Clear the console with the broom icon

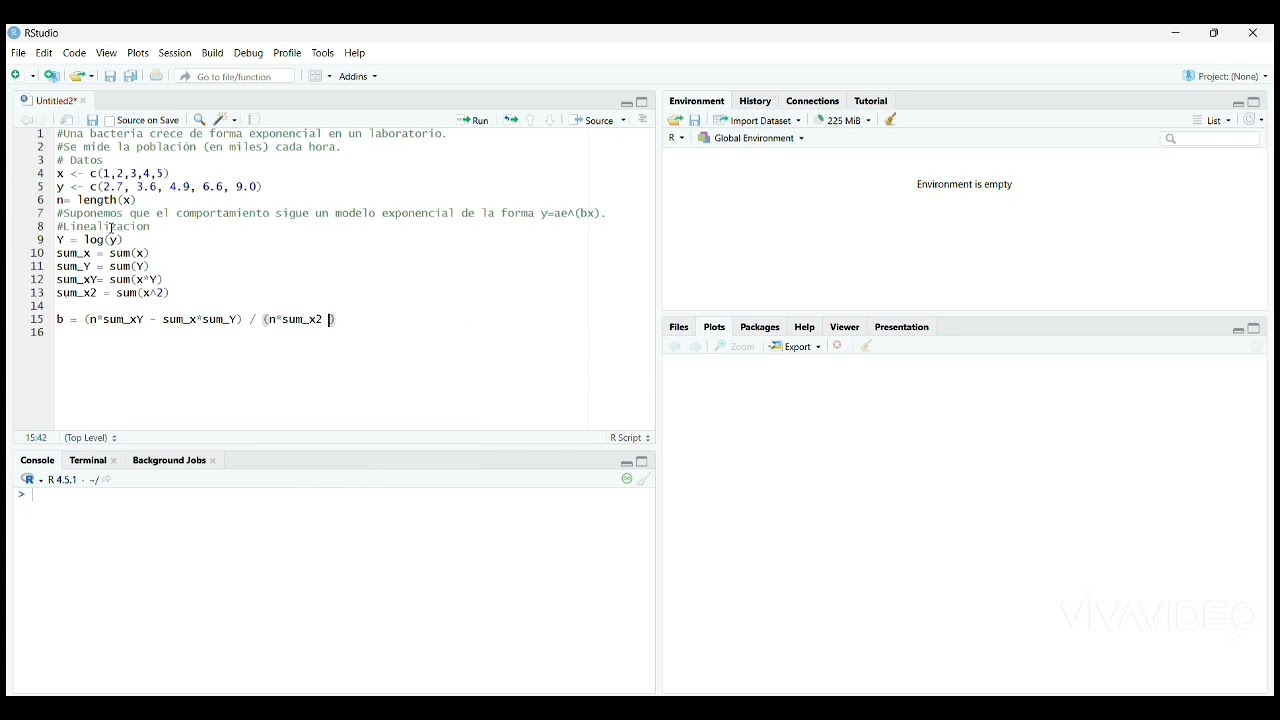click(646, 480)
